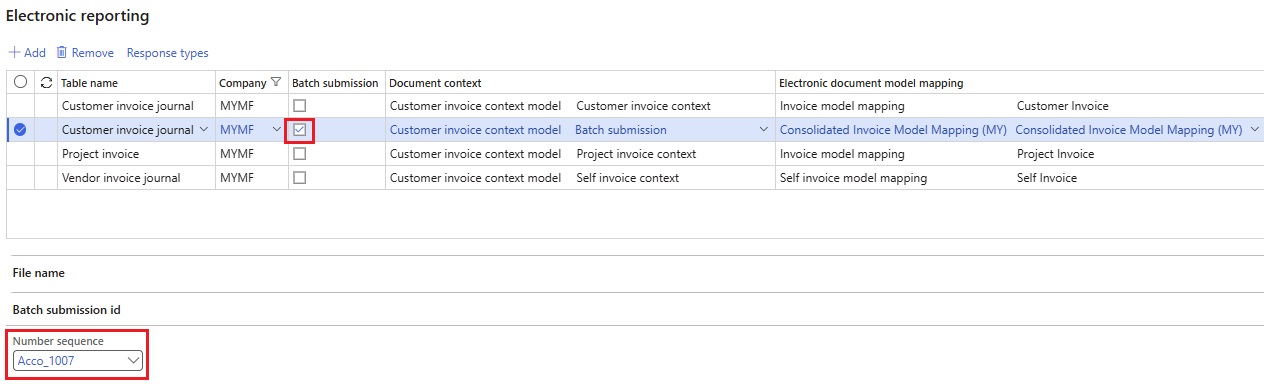Check Batch submission for Project invoice
Screen dimensions: 1271x390
point(300,154)
